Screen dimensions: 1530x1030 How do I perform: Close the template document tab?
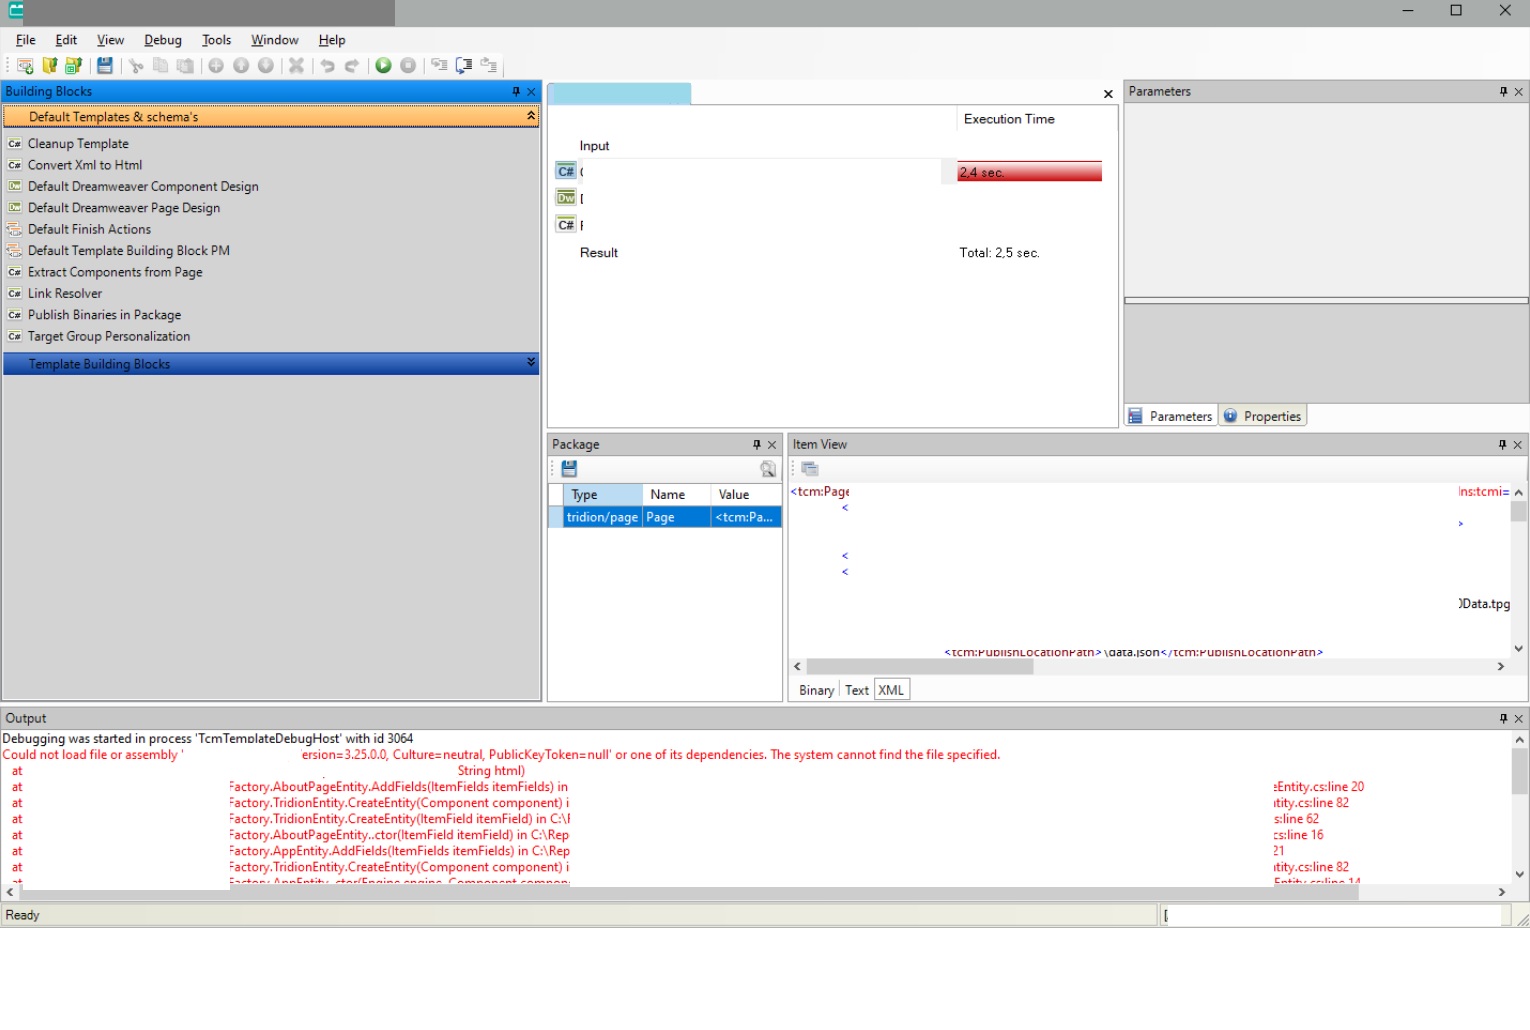point(1108,94)
